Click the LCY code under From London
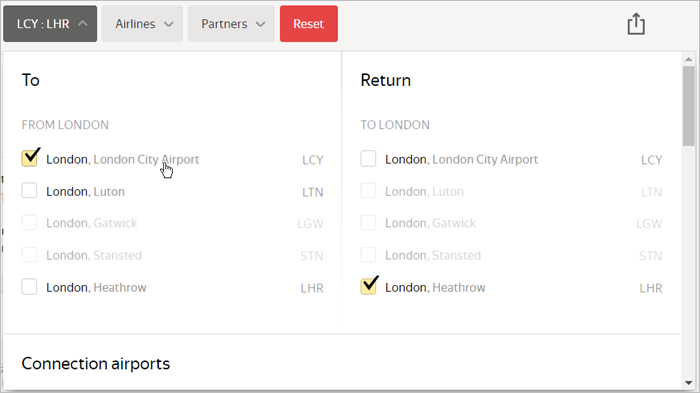Viewport: 700px width, 393px height. 312,160
